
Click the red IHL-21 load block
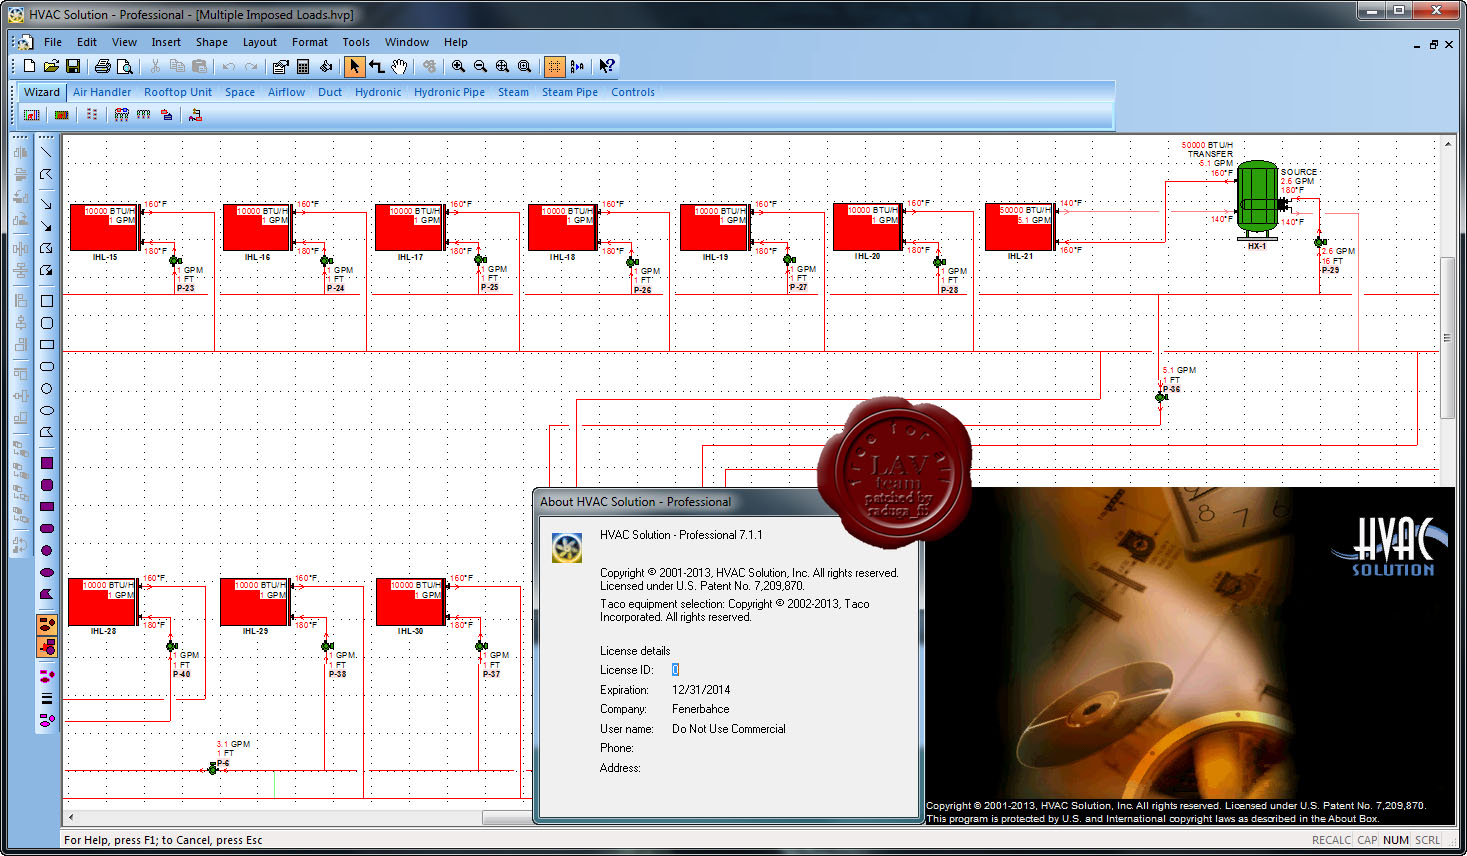tap(1019, 227)
